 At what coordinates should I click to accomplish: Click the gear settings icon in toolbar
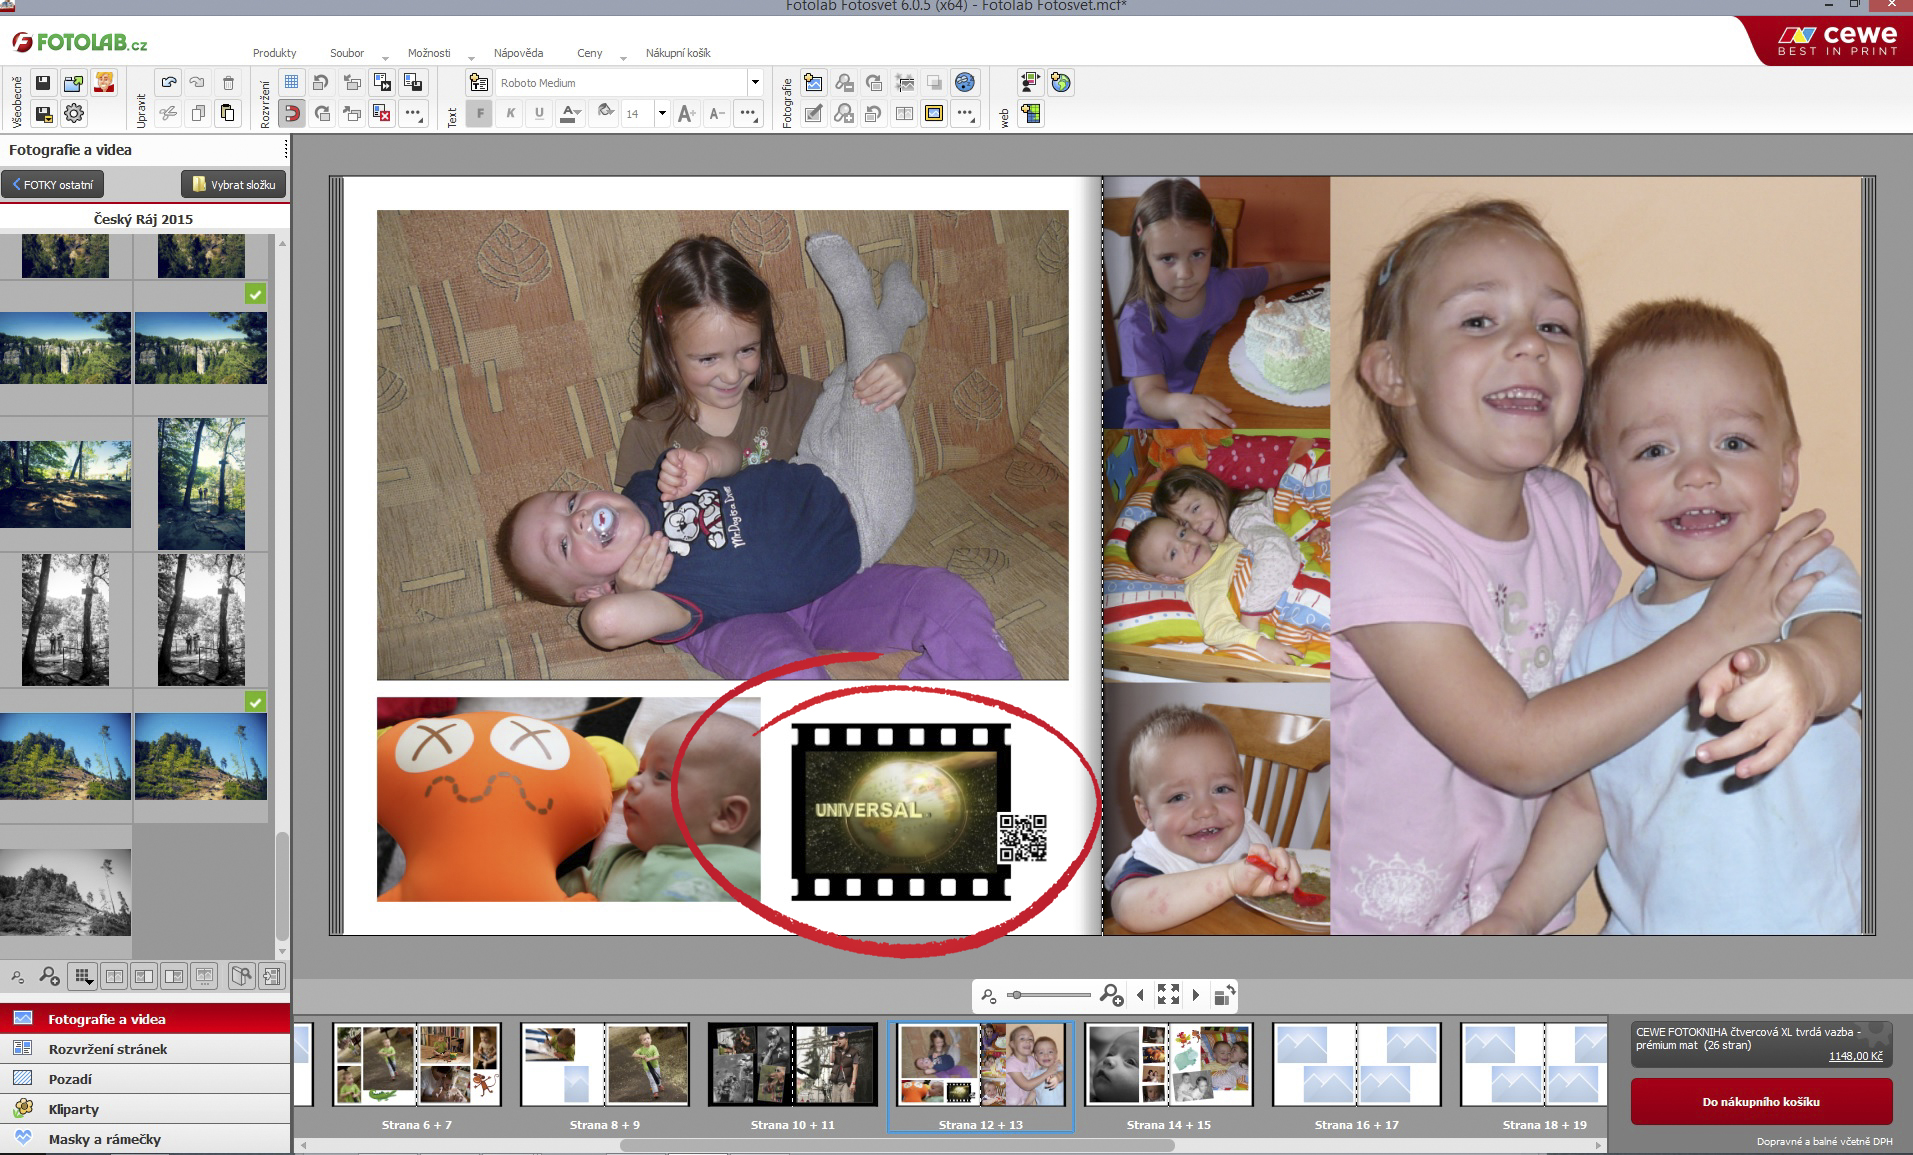pyautogui.click(x=74, y=114)
